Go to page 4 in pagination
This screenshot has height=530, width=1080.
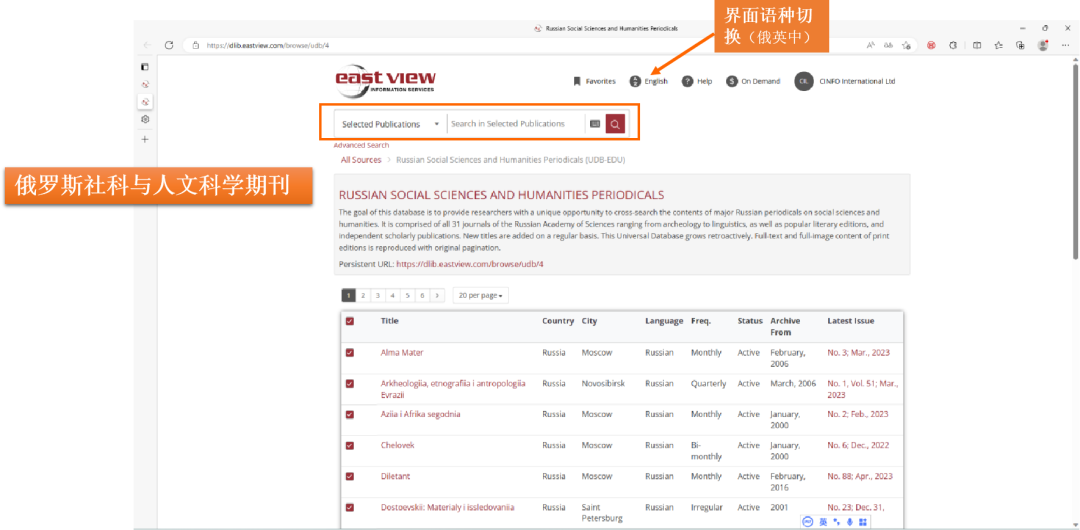[392, 296]
